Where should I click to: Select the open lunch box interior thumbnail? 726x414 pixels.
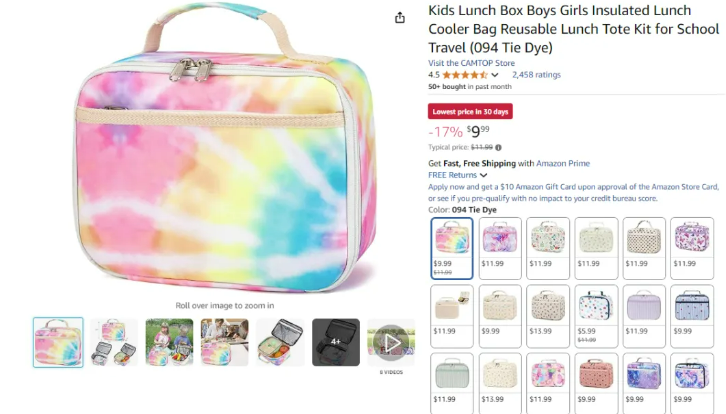tap(280, 342)
